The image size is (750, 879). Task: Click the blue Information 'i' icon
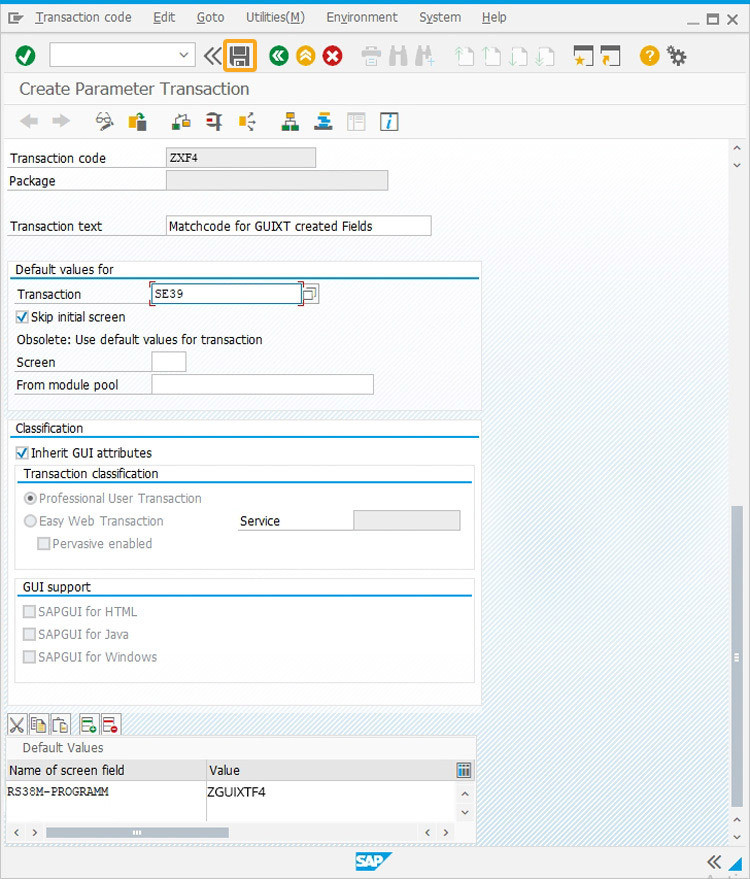pos(389,121)
